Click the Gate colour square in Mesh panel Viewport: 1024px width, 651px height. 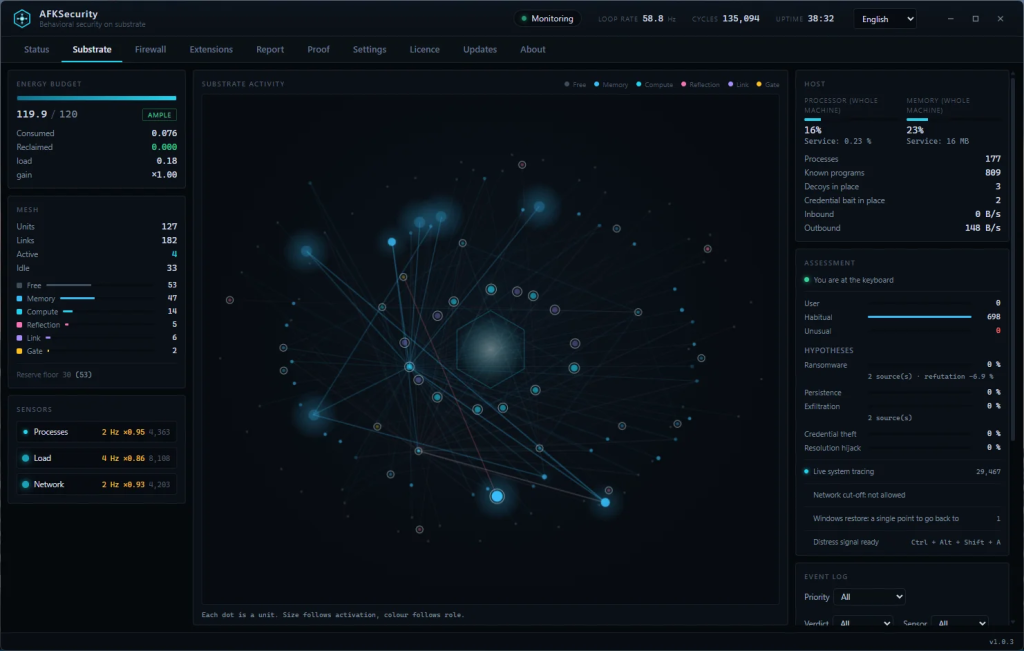coord(20,351)
